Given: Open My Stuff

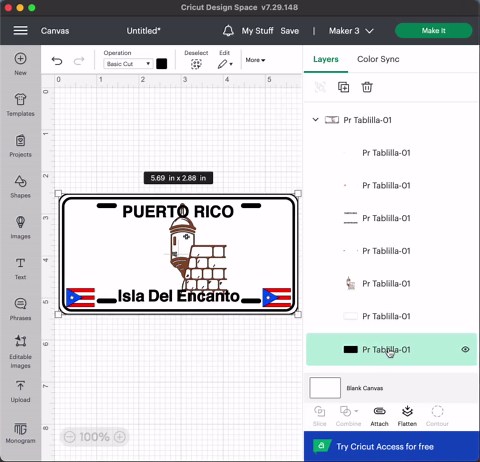Looking at the screenshot, I should click(257, 31).
